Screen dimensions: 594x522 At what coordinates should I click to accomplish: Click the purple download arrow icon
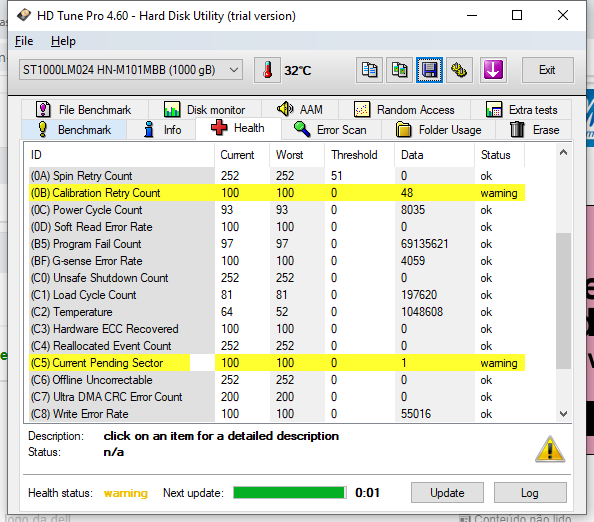coord(493,70)
